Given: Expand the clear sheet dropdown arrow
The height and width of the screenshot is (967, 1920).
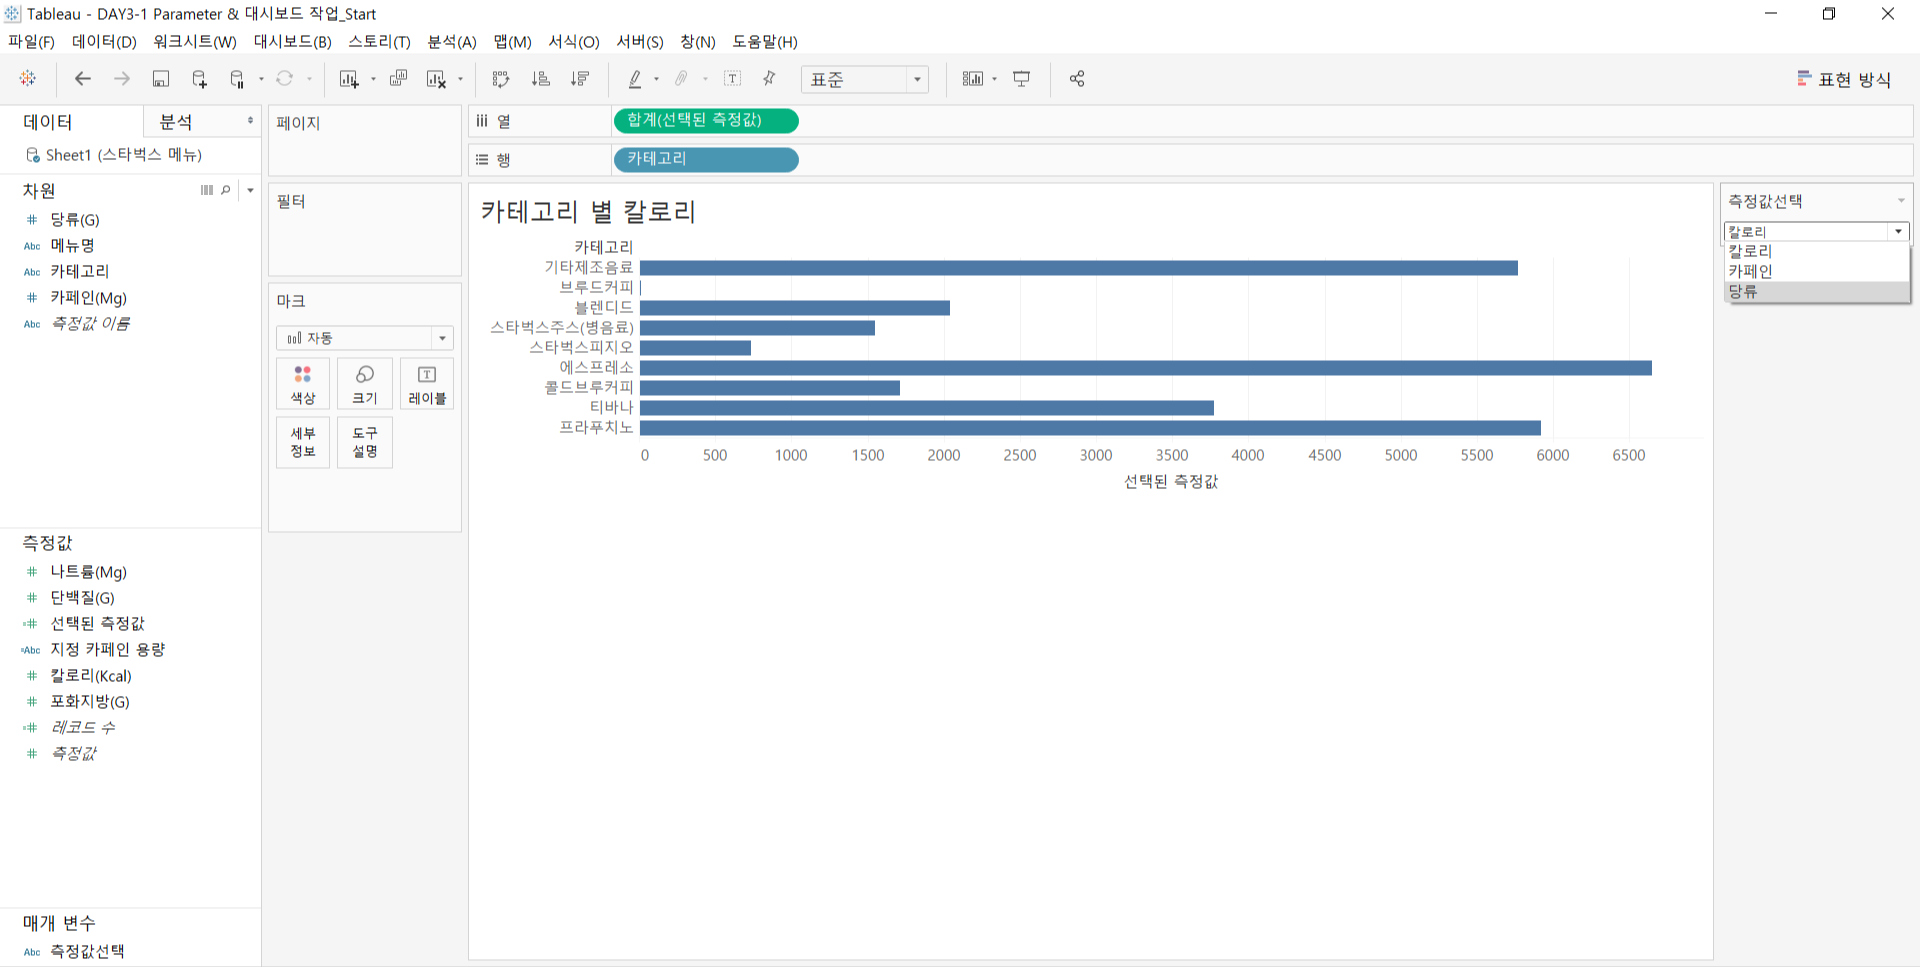Looking at the screenshot, I should click(x=460, y=79).
